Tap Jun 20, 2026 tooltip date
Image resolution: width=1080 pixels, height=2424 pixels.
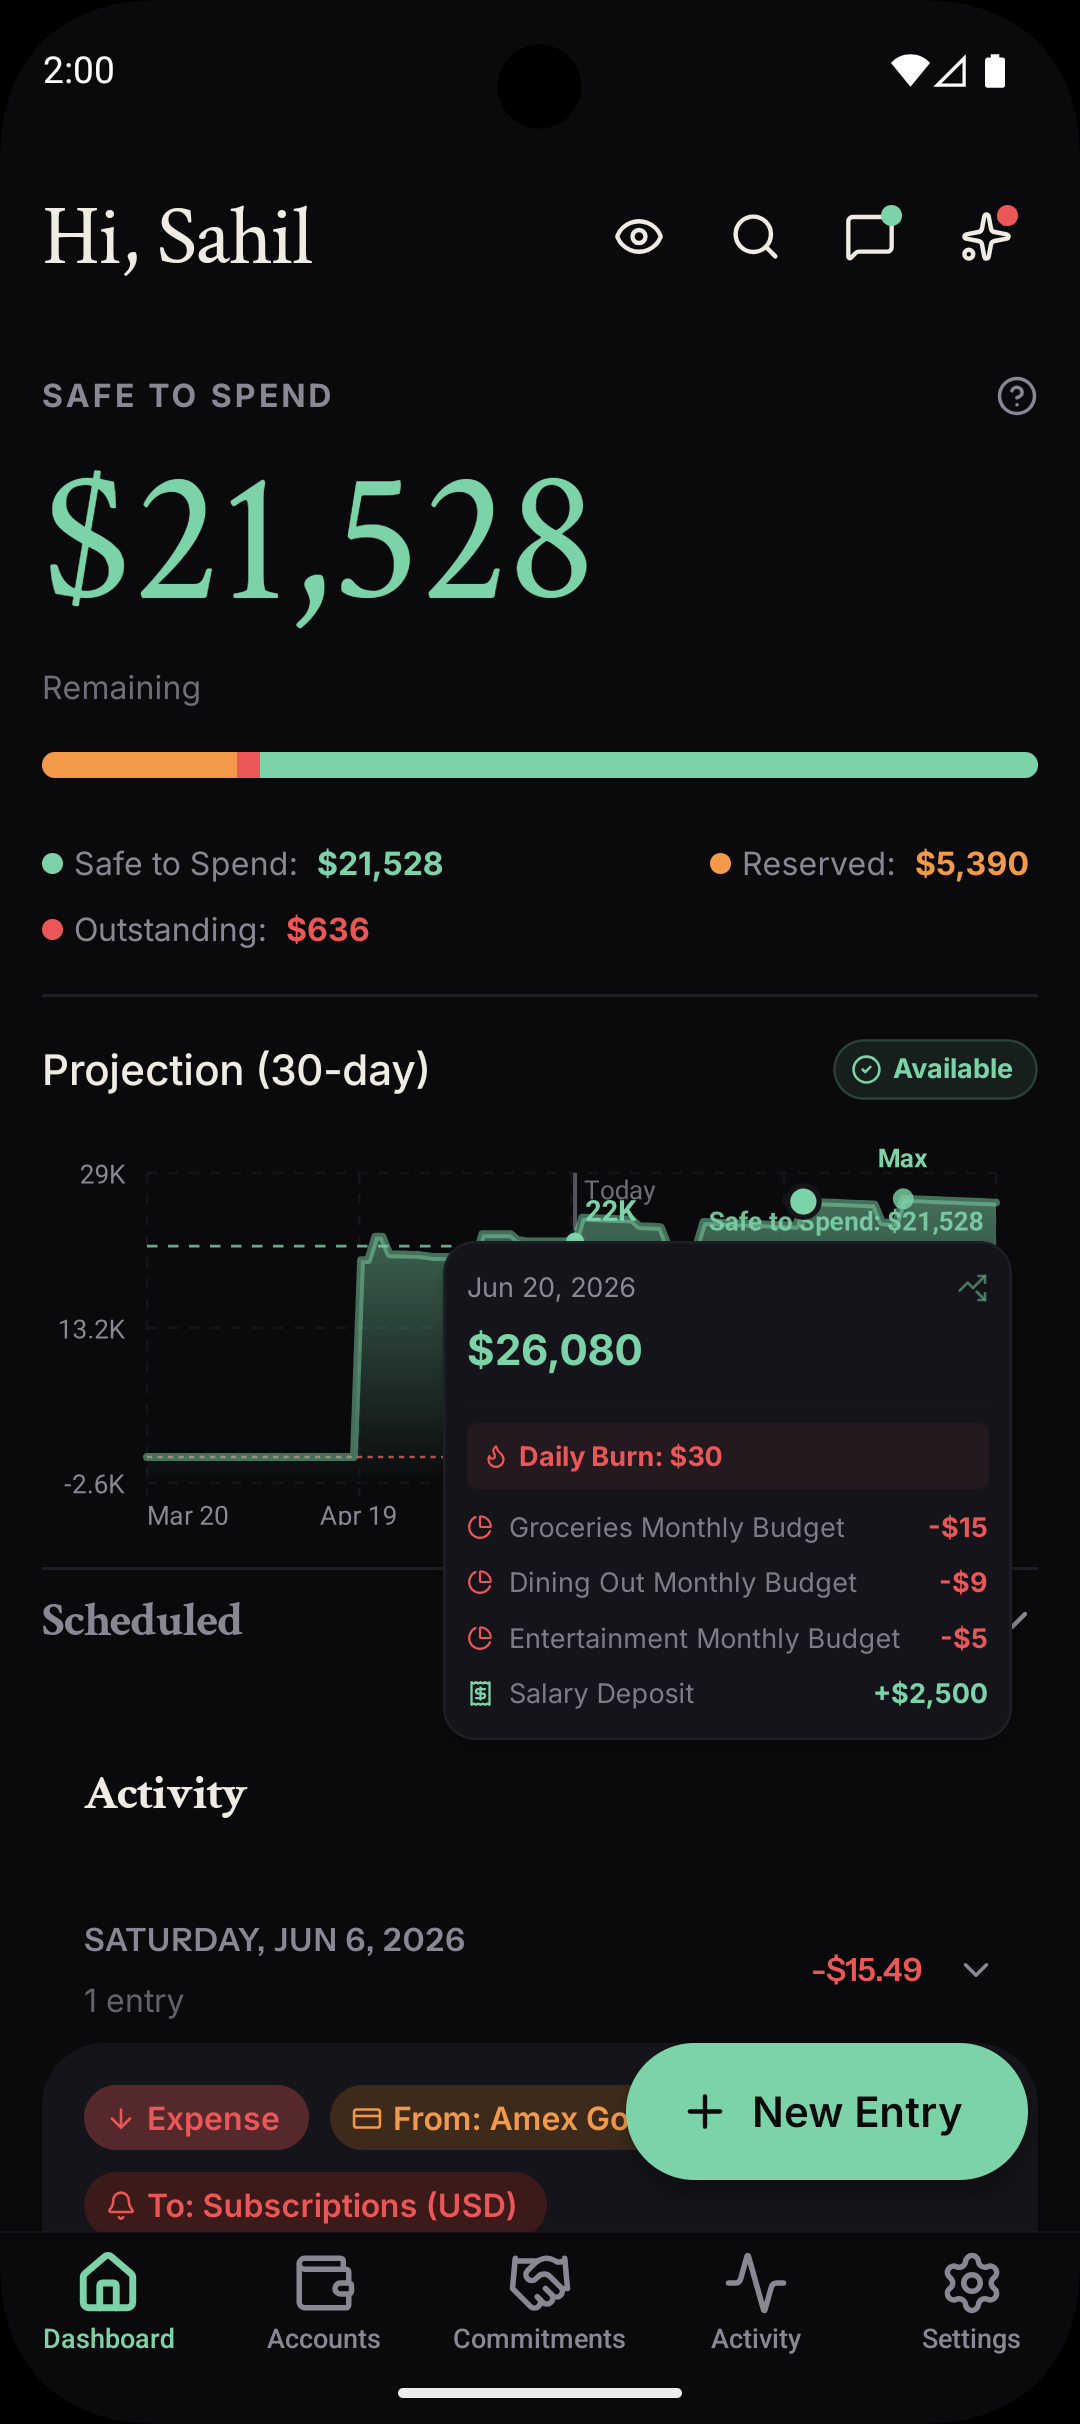pos(551,1287)
